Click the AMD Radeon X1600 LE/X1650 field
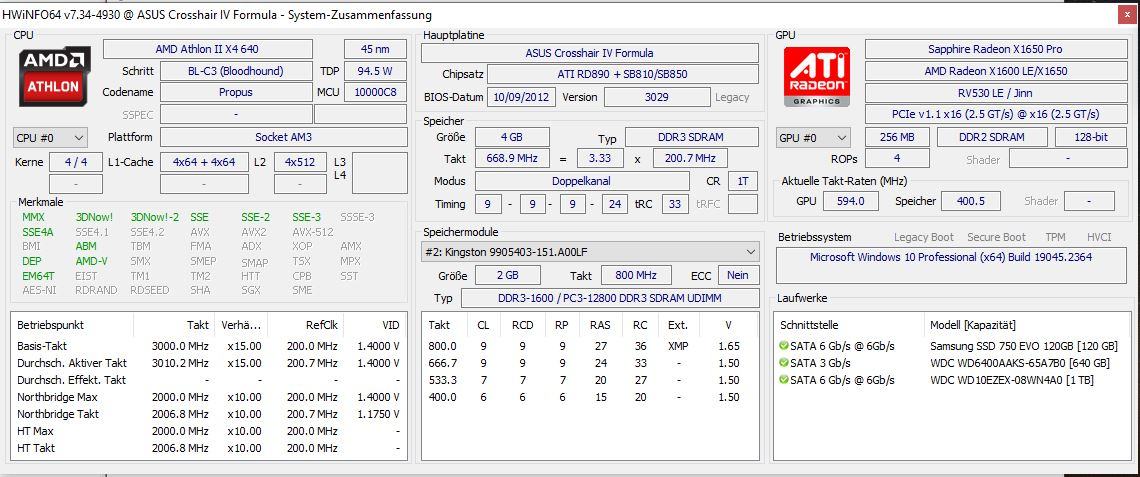 click(995, 71)
